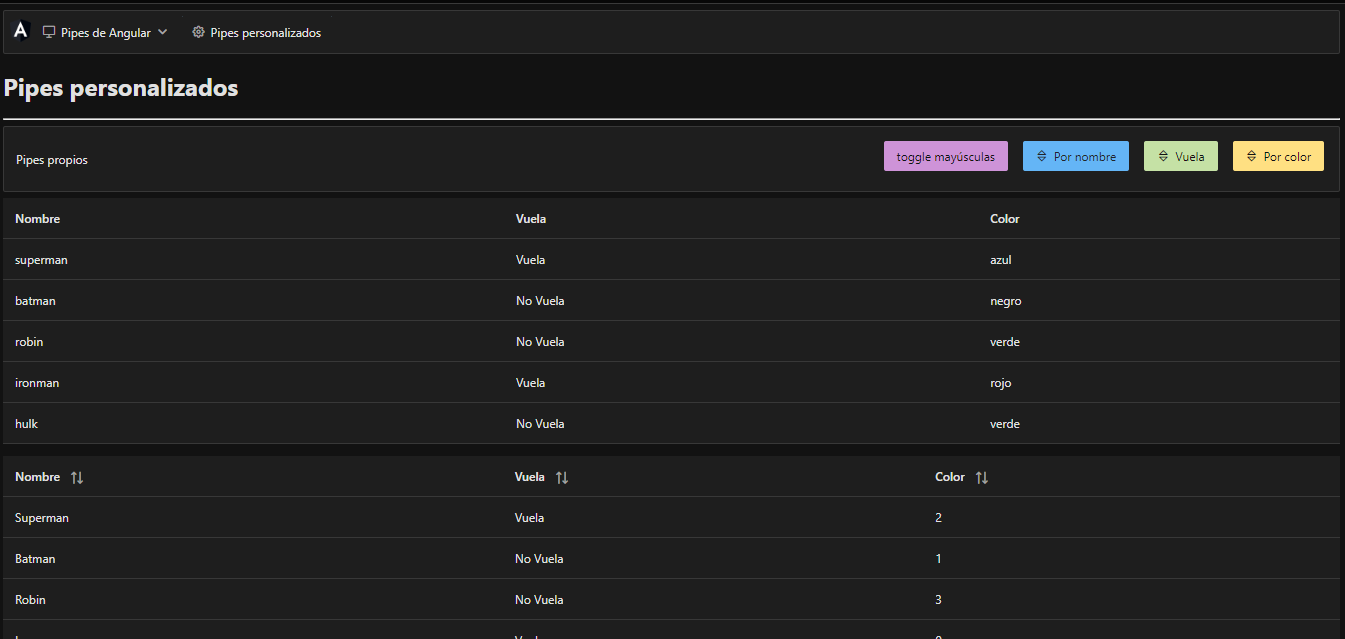Click the green Vuela colored button
The width and height of the screenshot is (1345, 639).
coord(1180,156)
